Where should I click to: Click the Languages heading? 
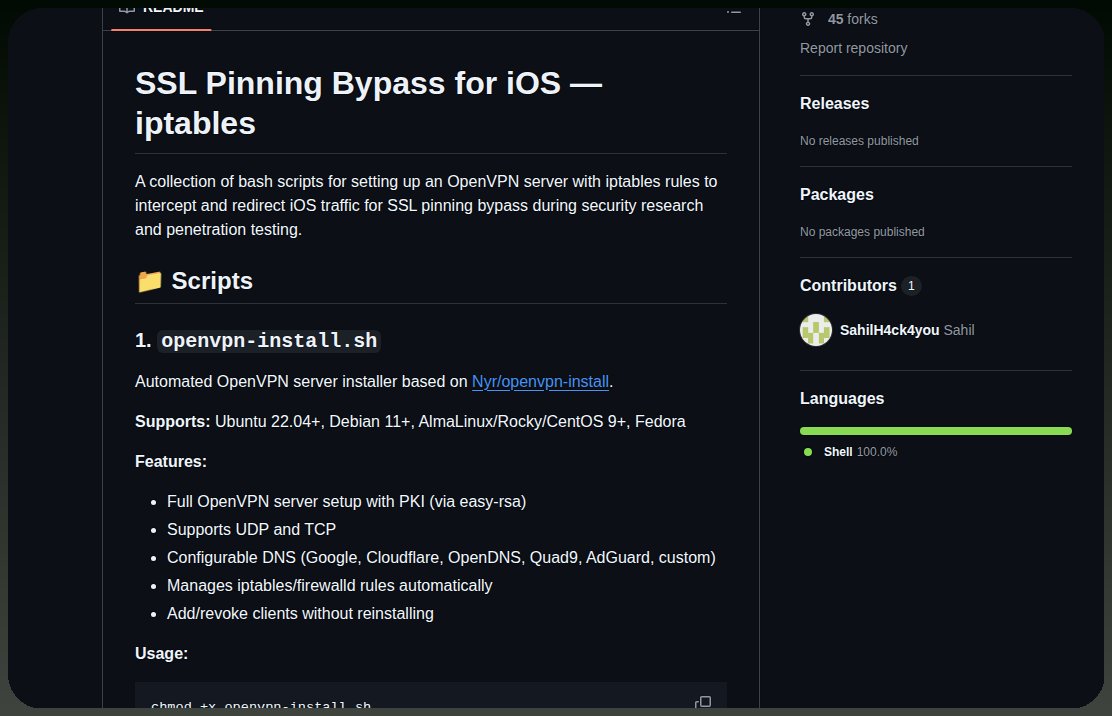pos(842,398)
